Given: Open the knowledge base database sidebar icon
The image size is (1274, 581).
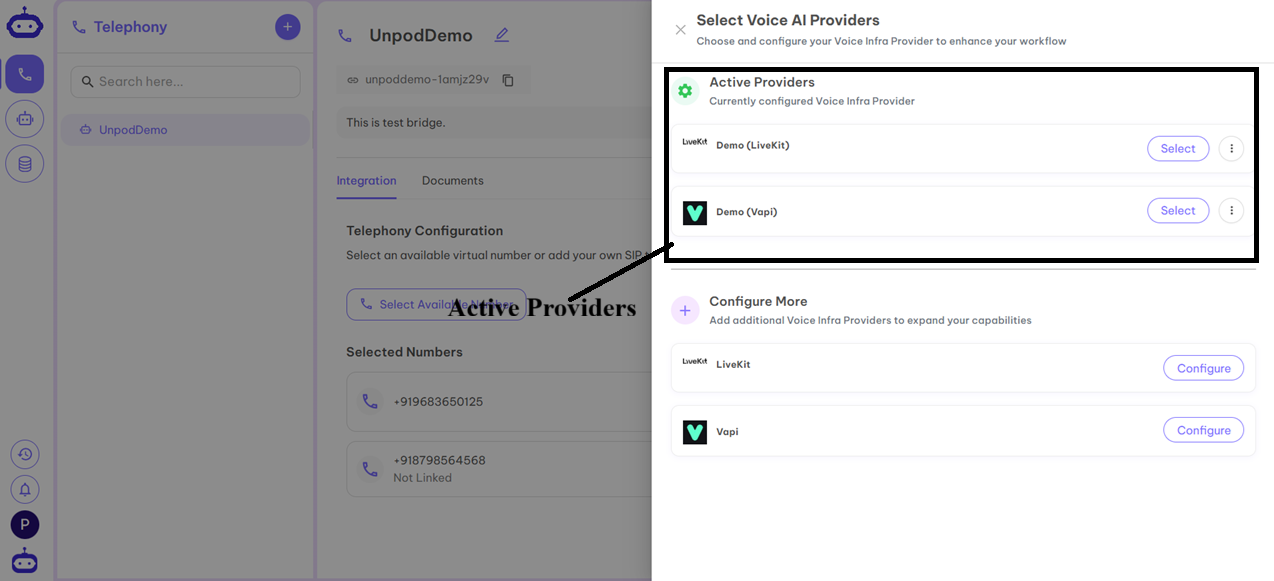Looking at the screenshot, I should [25, 164].
